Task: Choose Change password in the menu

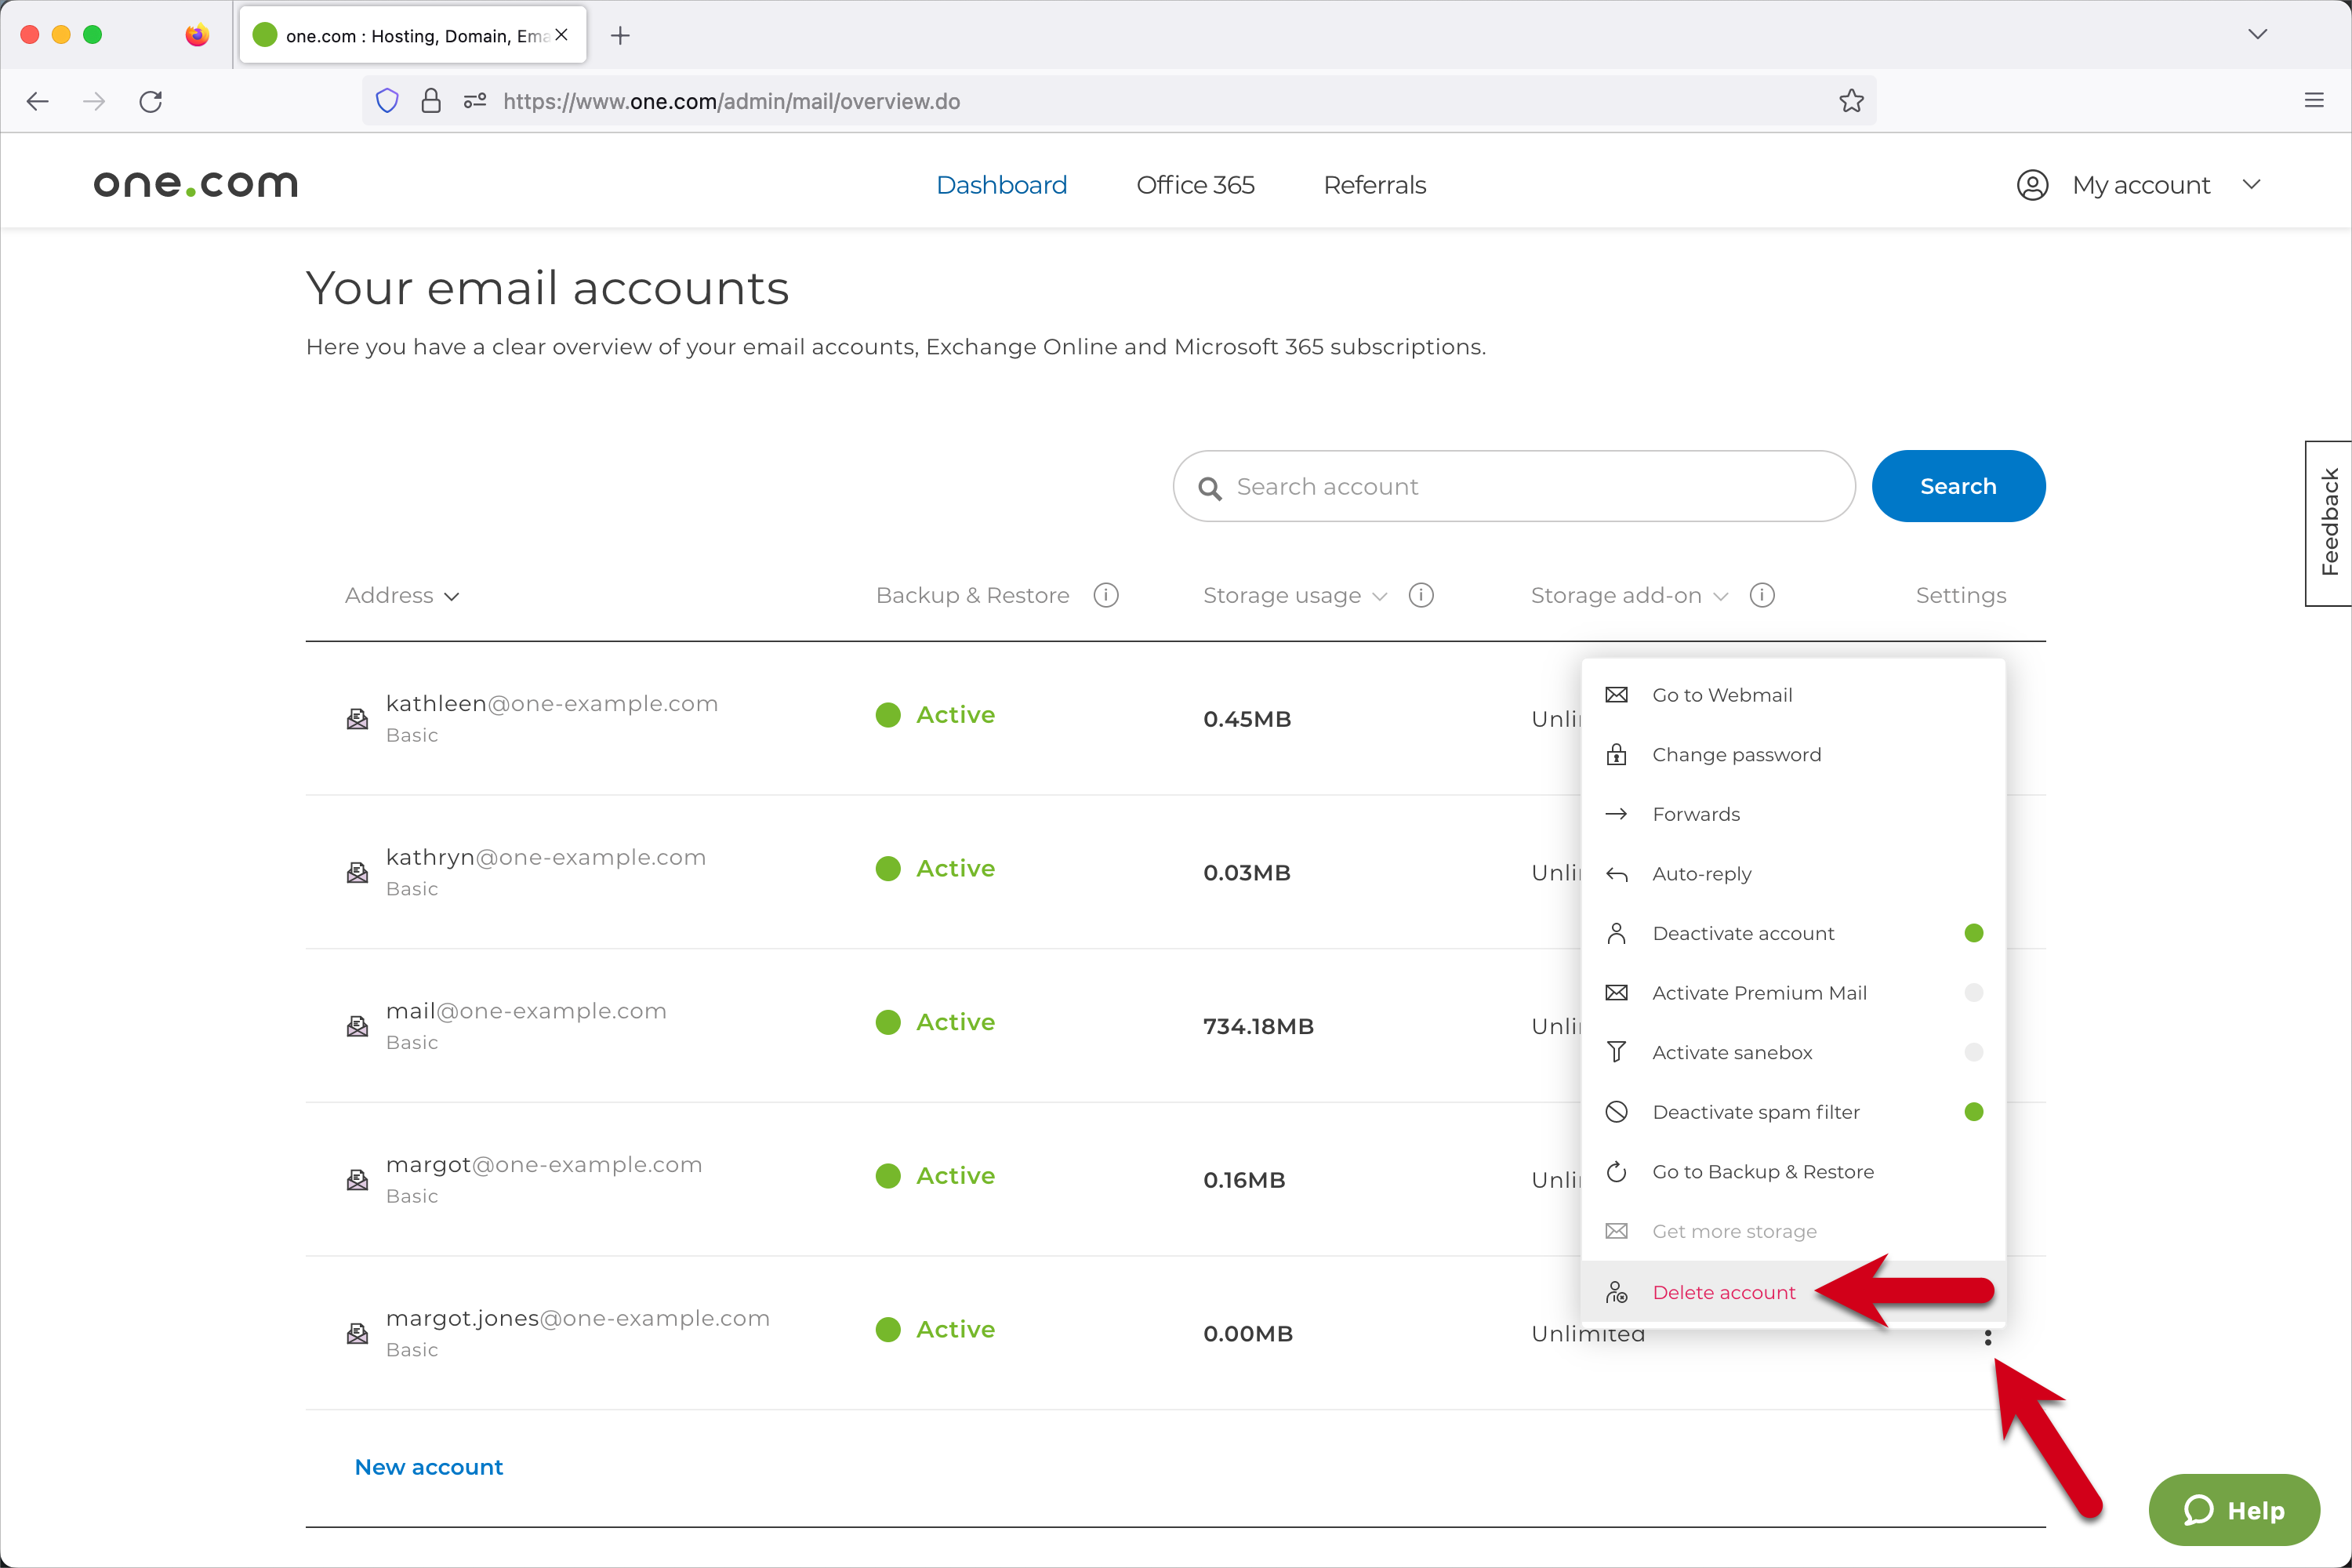Action: click(x=1736, y=754)
